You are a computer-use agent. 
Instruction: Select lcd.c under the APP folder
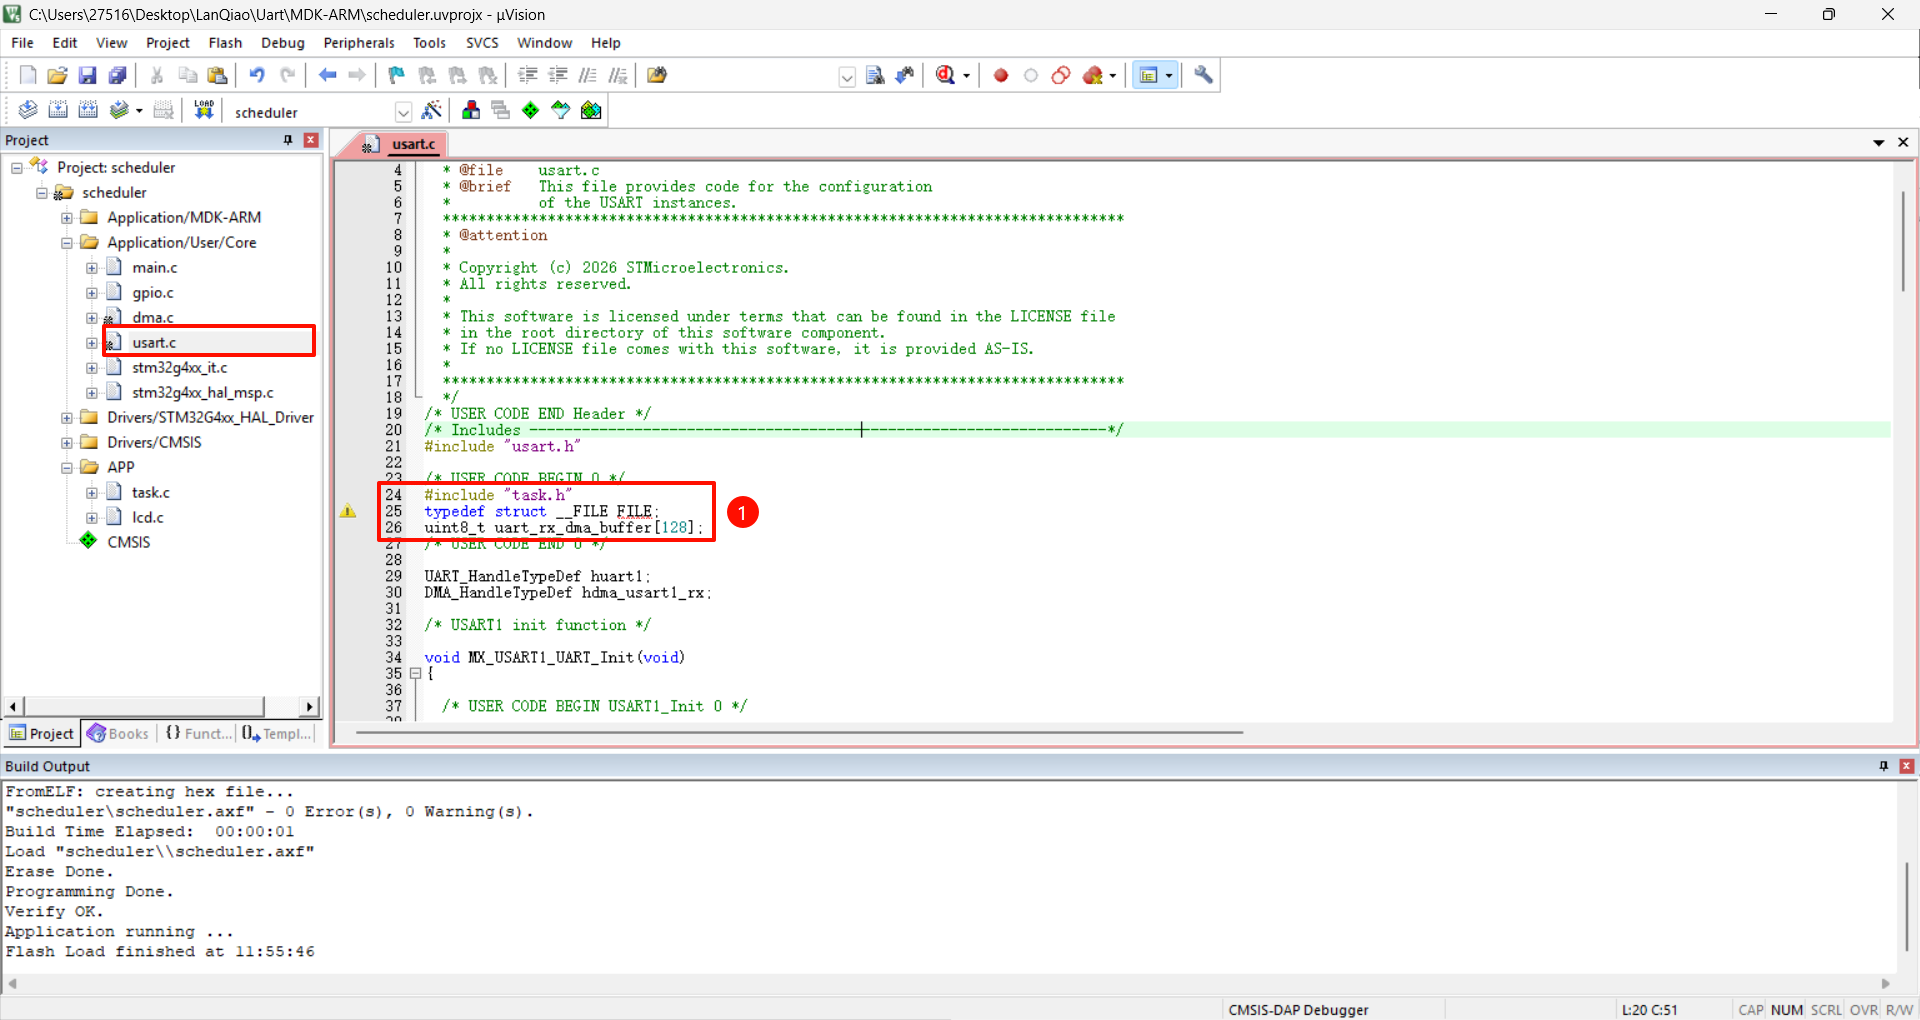pyautogui.click(x=147, y=518)
